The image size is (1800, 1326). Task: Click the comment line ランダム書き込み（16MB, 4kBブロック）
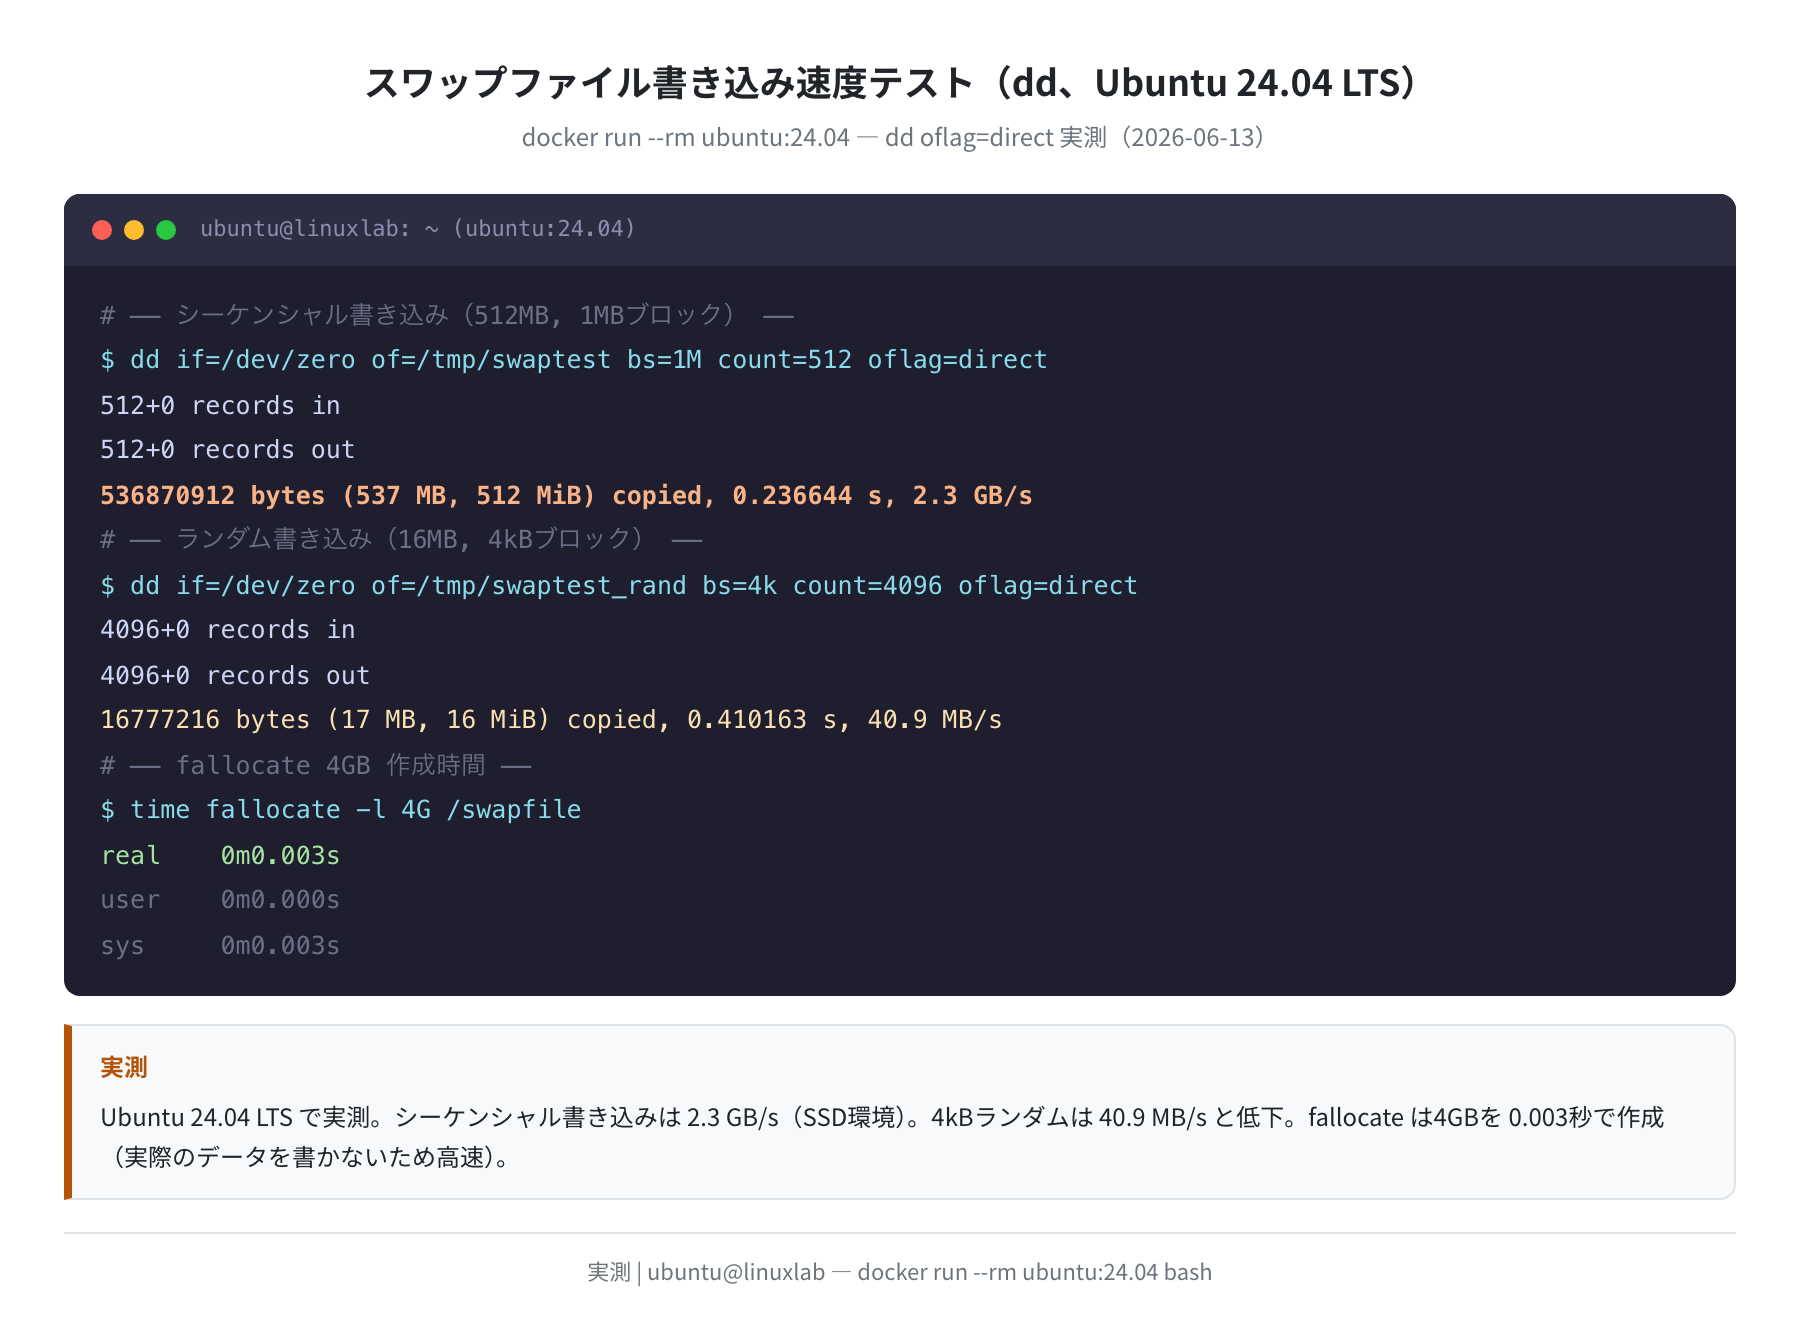pos(401,540)
